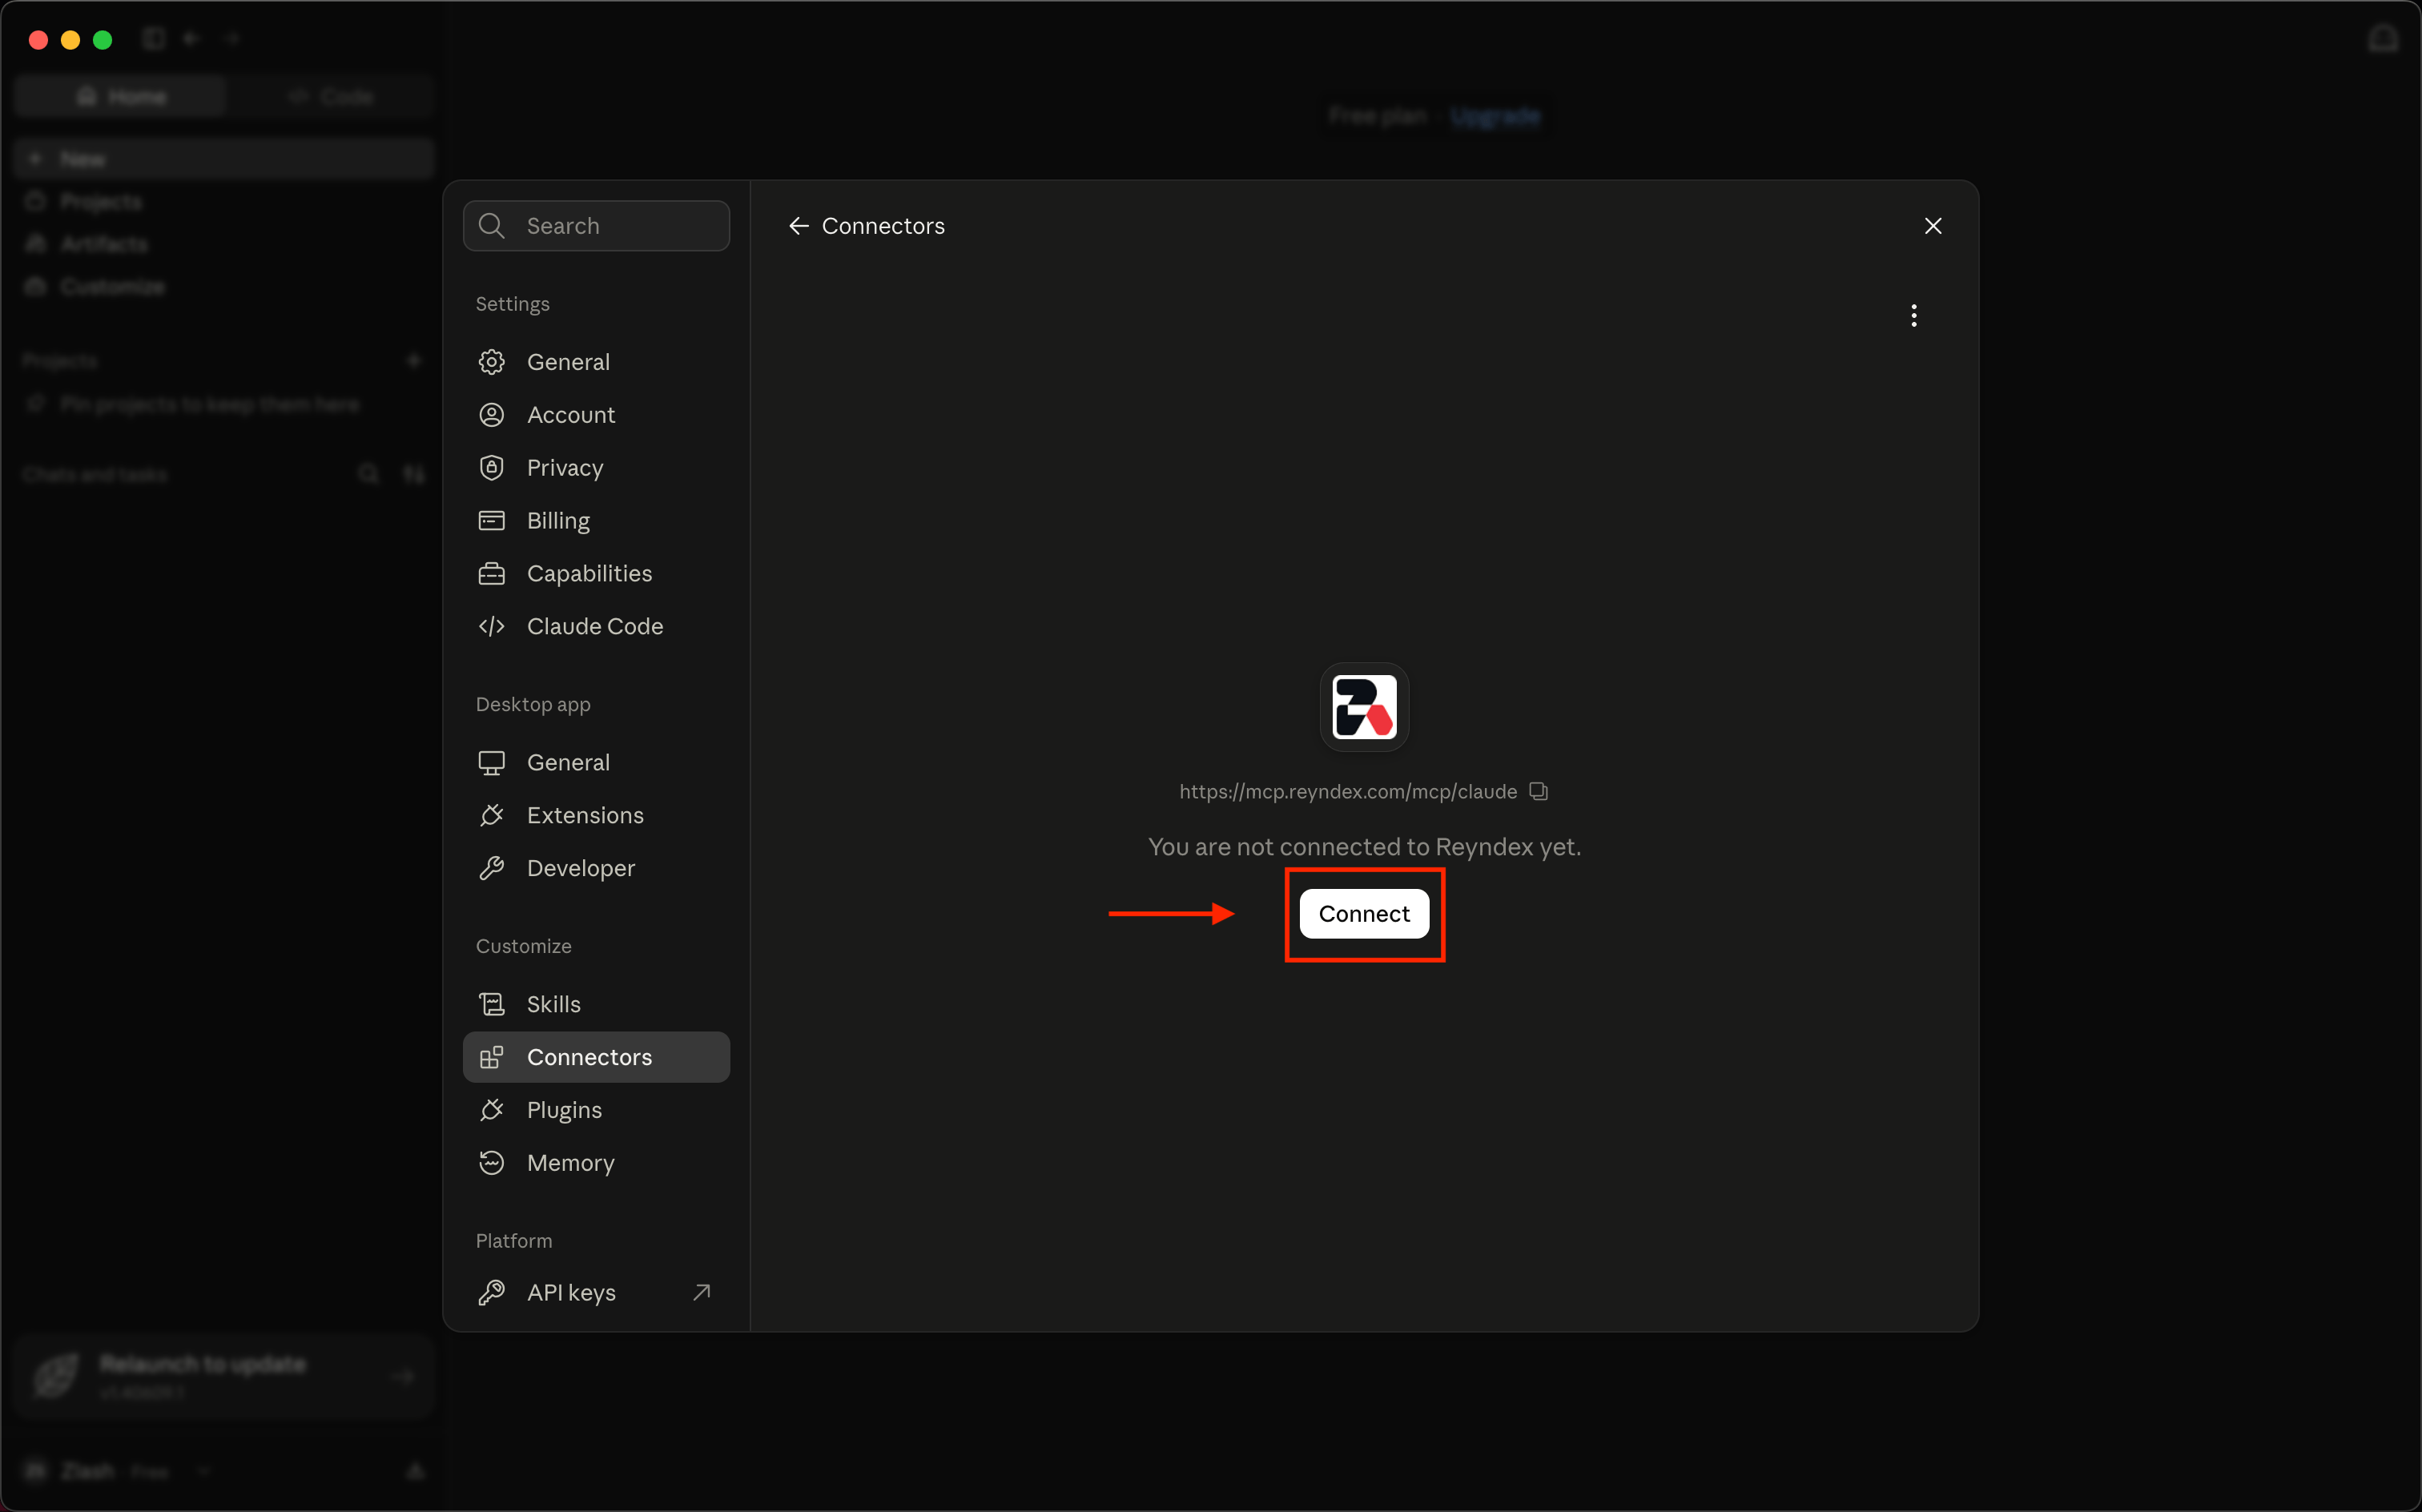
Task: Click the shield lock Privacy icon
Action: click(x=491, y=468)
